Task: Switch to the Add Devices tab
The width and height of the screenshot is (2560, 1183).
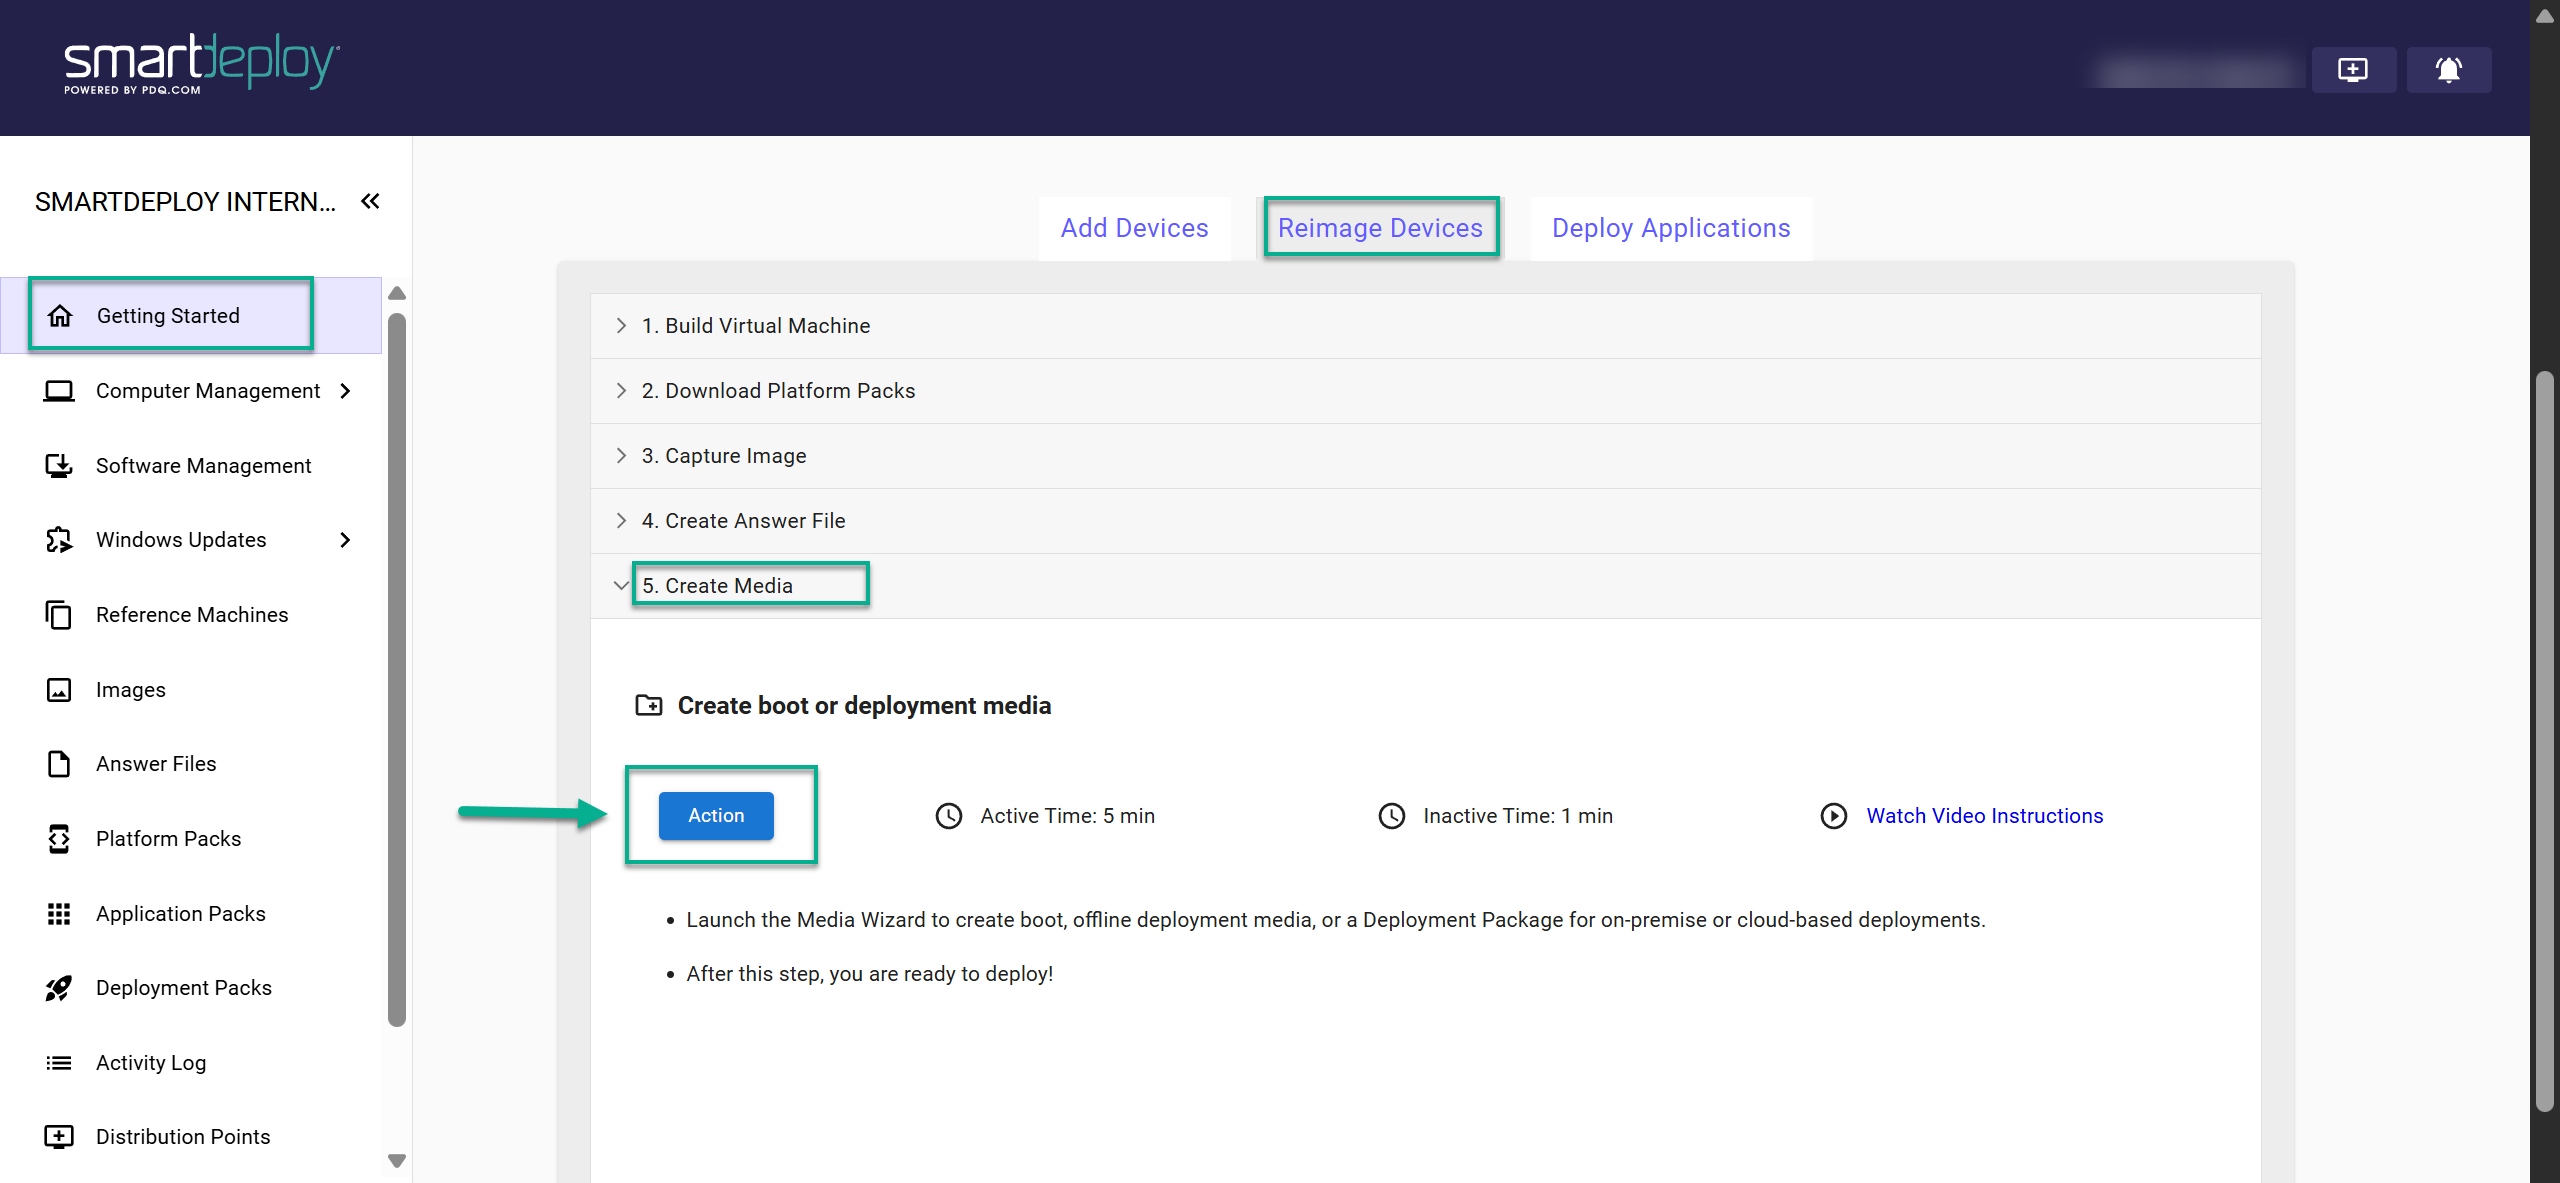Action: tap(1134, 228)
